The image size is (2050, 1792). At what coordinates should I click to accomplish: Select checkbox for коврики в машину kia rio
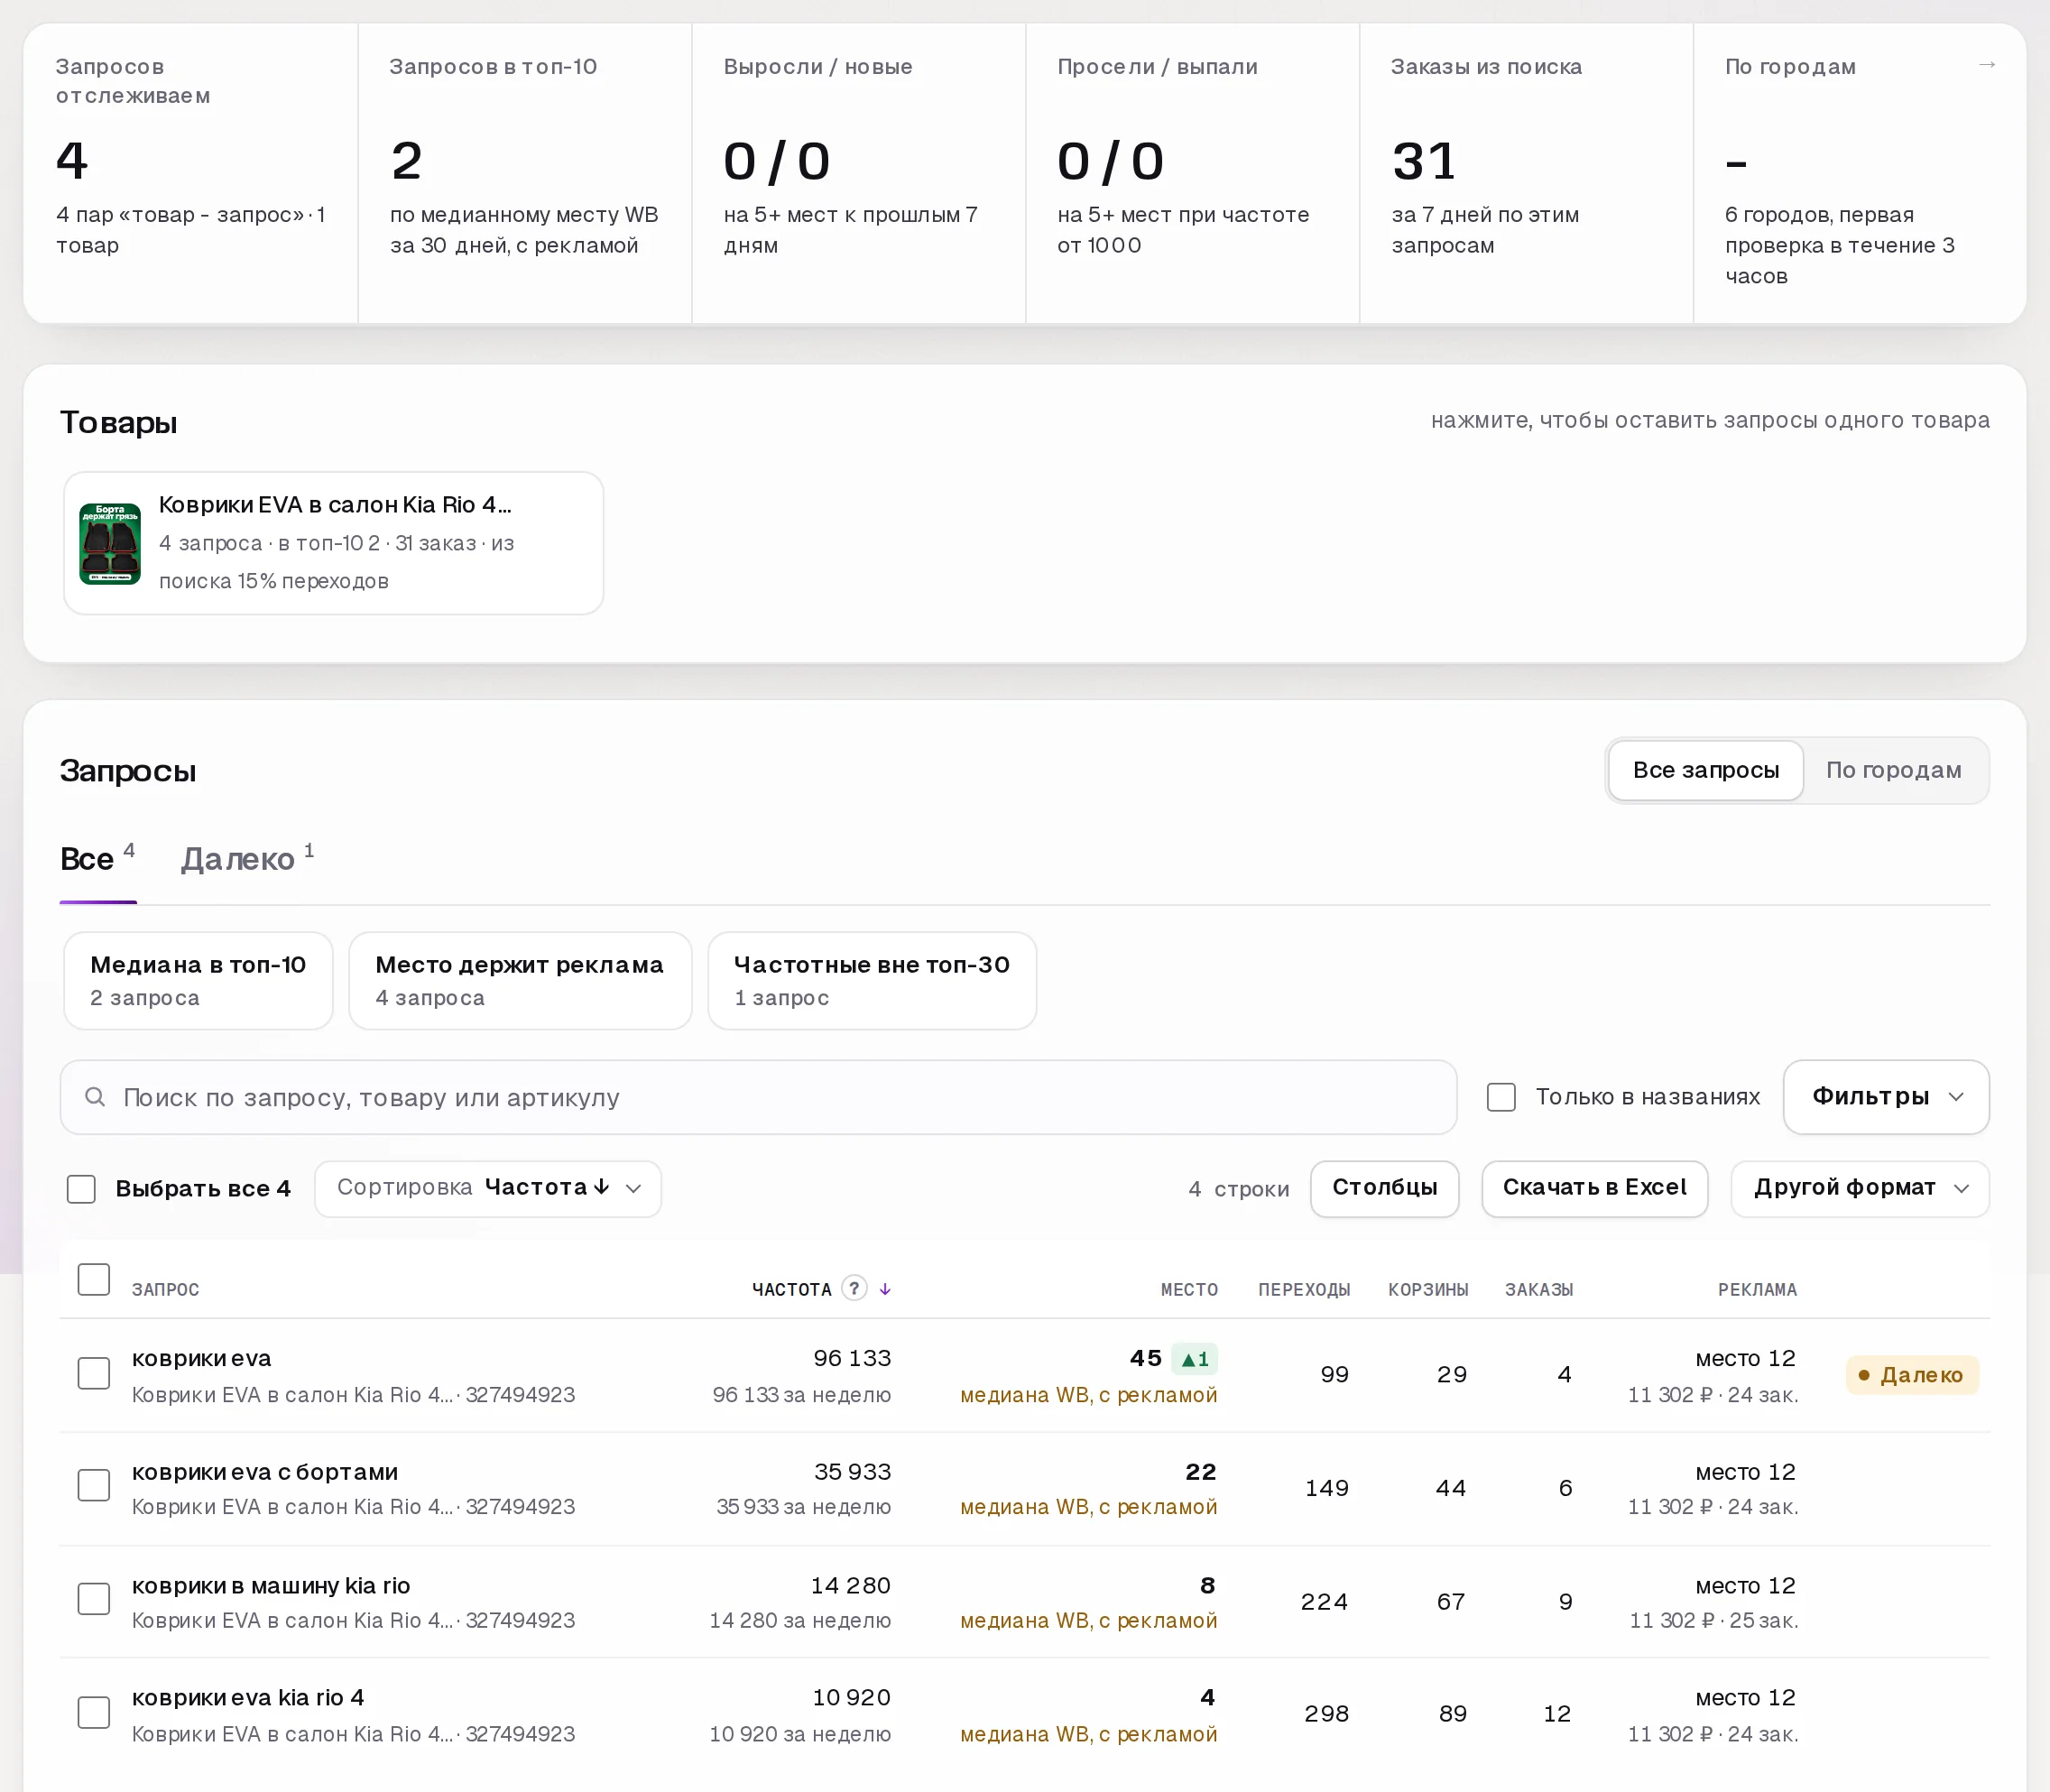[94, 1598]
